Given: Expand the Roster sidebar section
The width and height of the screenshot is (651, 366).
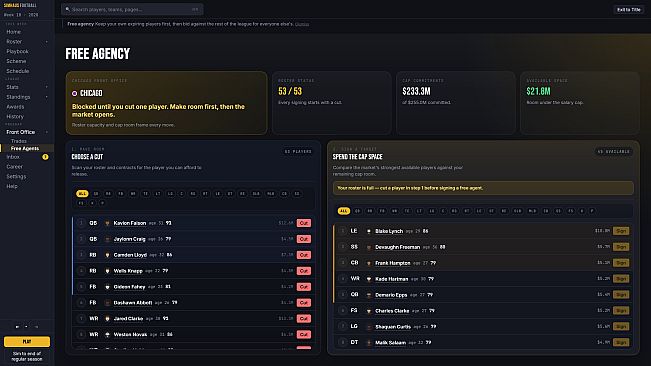Looking at the screenshot, I should 46,42.
